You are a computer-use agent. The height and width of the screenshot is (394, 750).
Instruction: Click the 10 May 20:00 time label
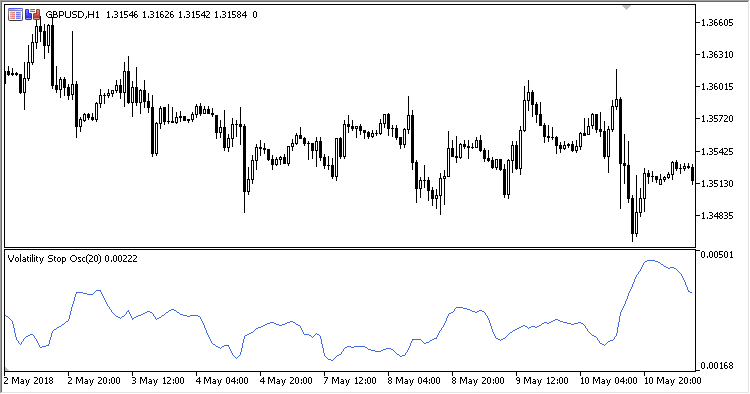[673, 381]
